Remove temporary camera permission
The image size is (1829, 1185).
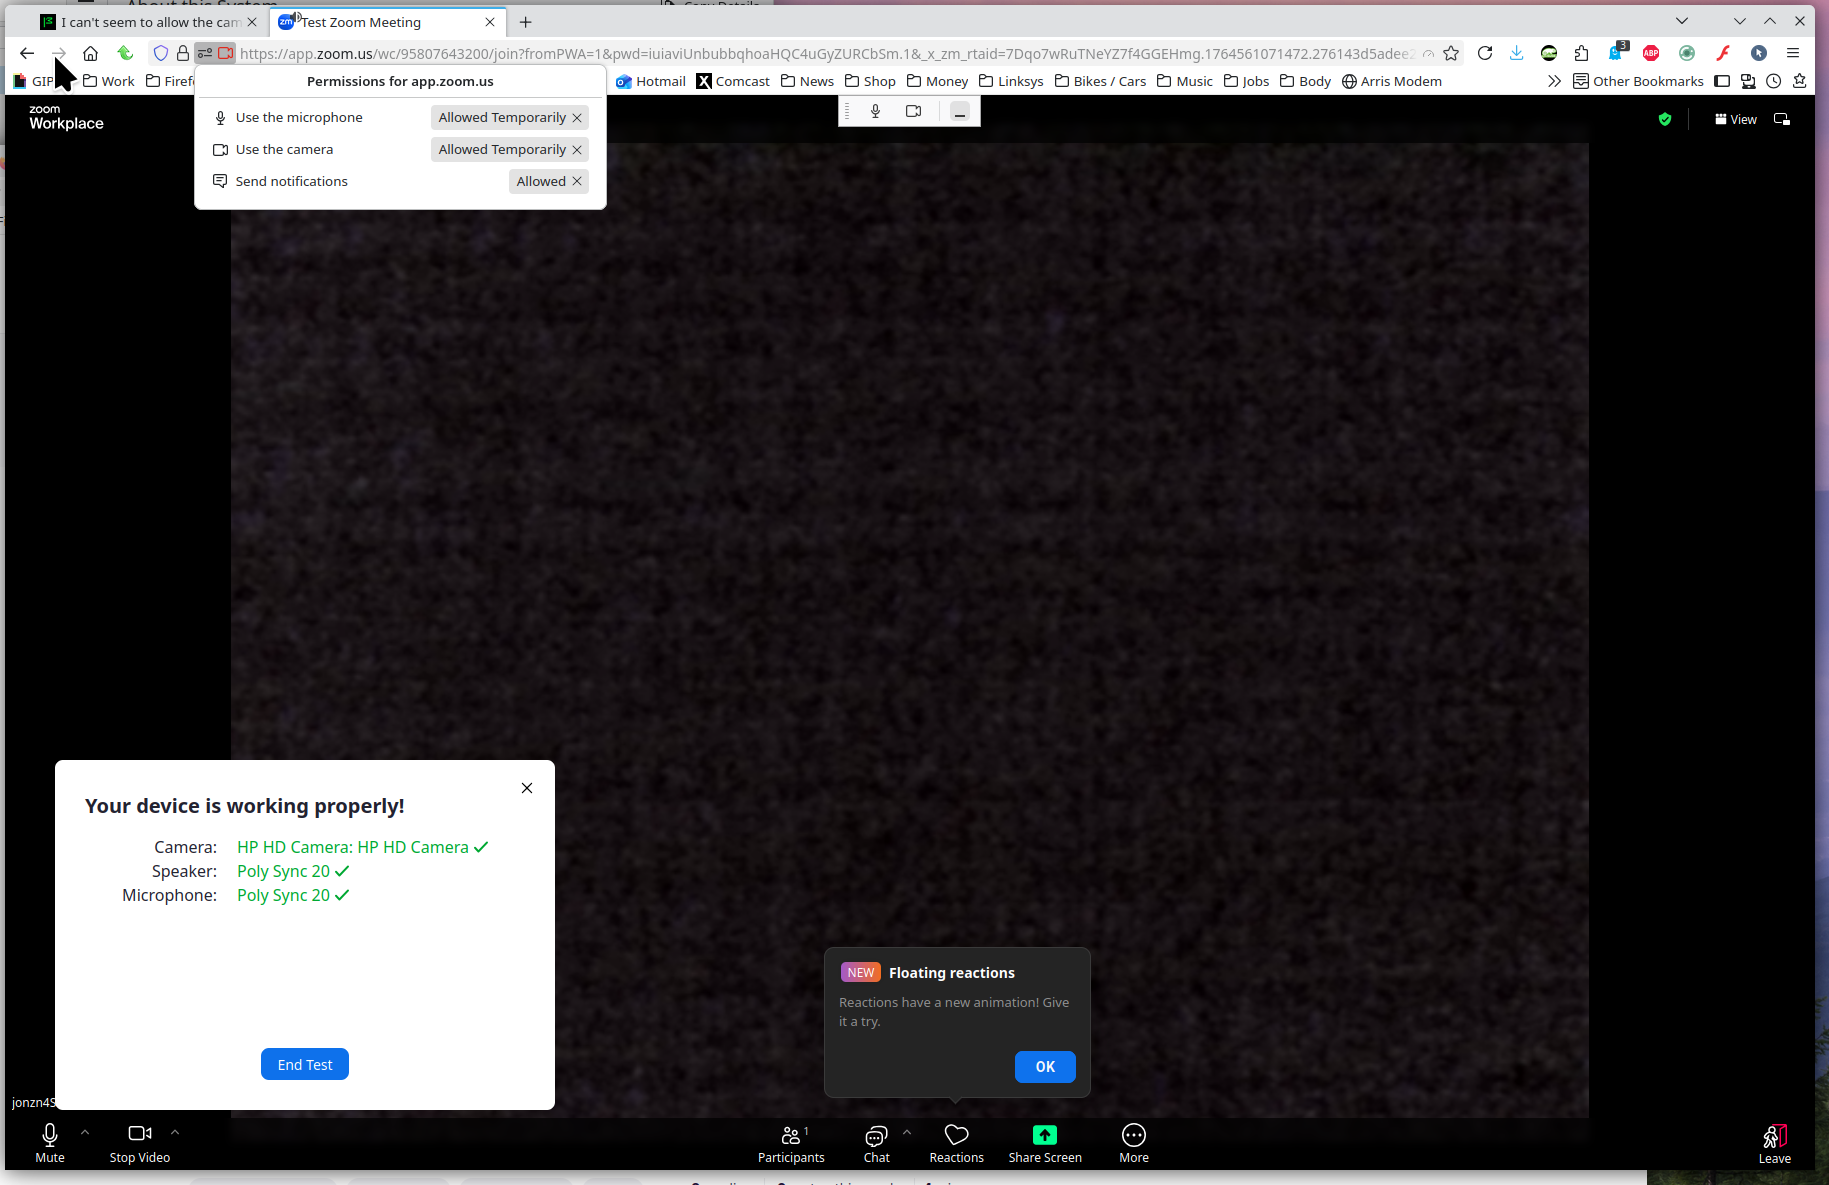[x=577, y=150]
